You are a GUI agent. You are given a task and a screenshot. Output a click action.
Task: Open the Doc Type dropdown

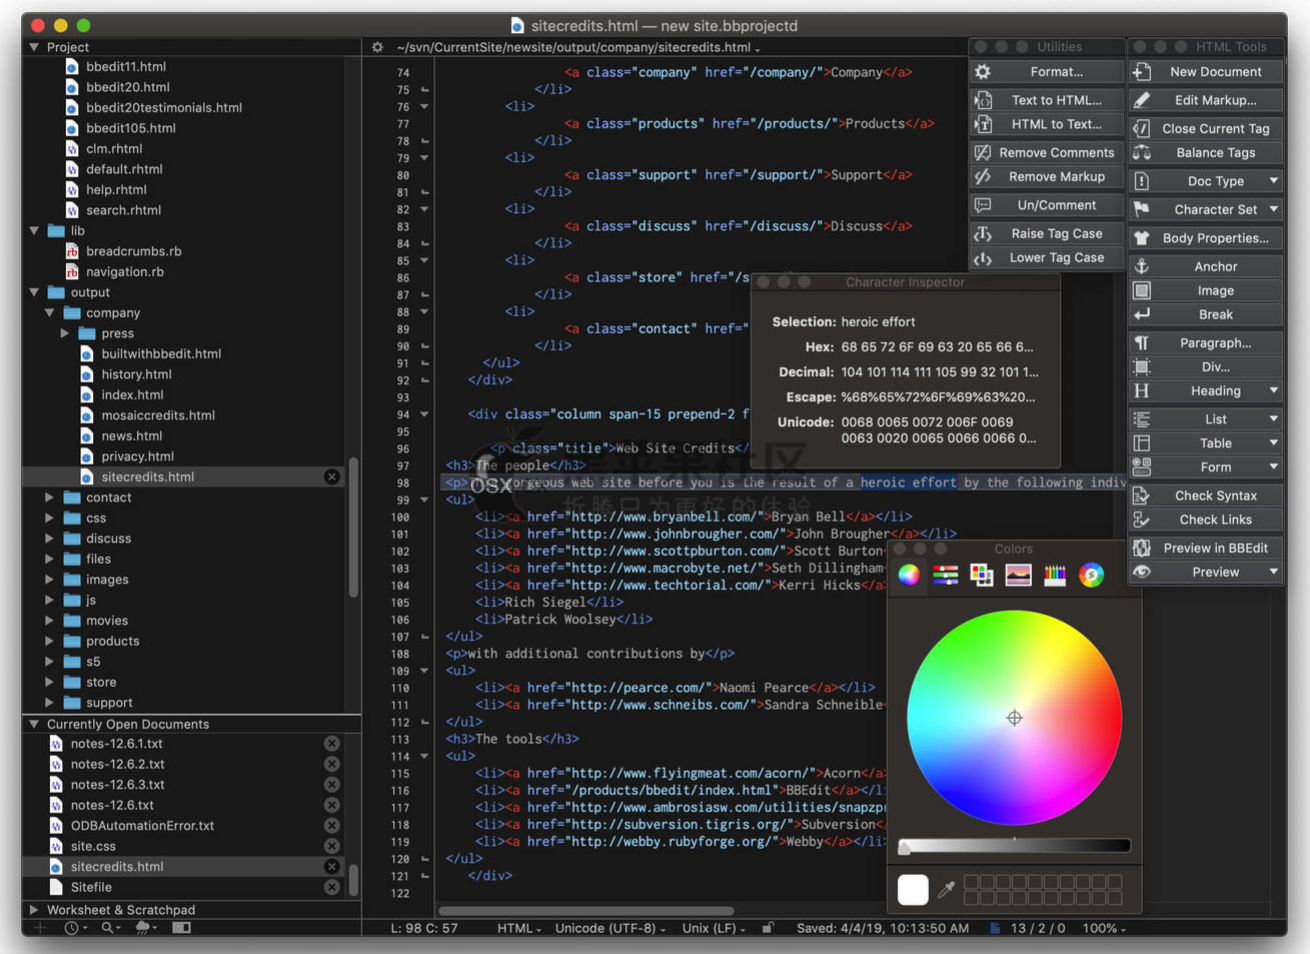point(1206,181)
